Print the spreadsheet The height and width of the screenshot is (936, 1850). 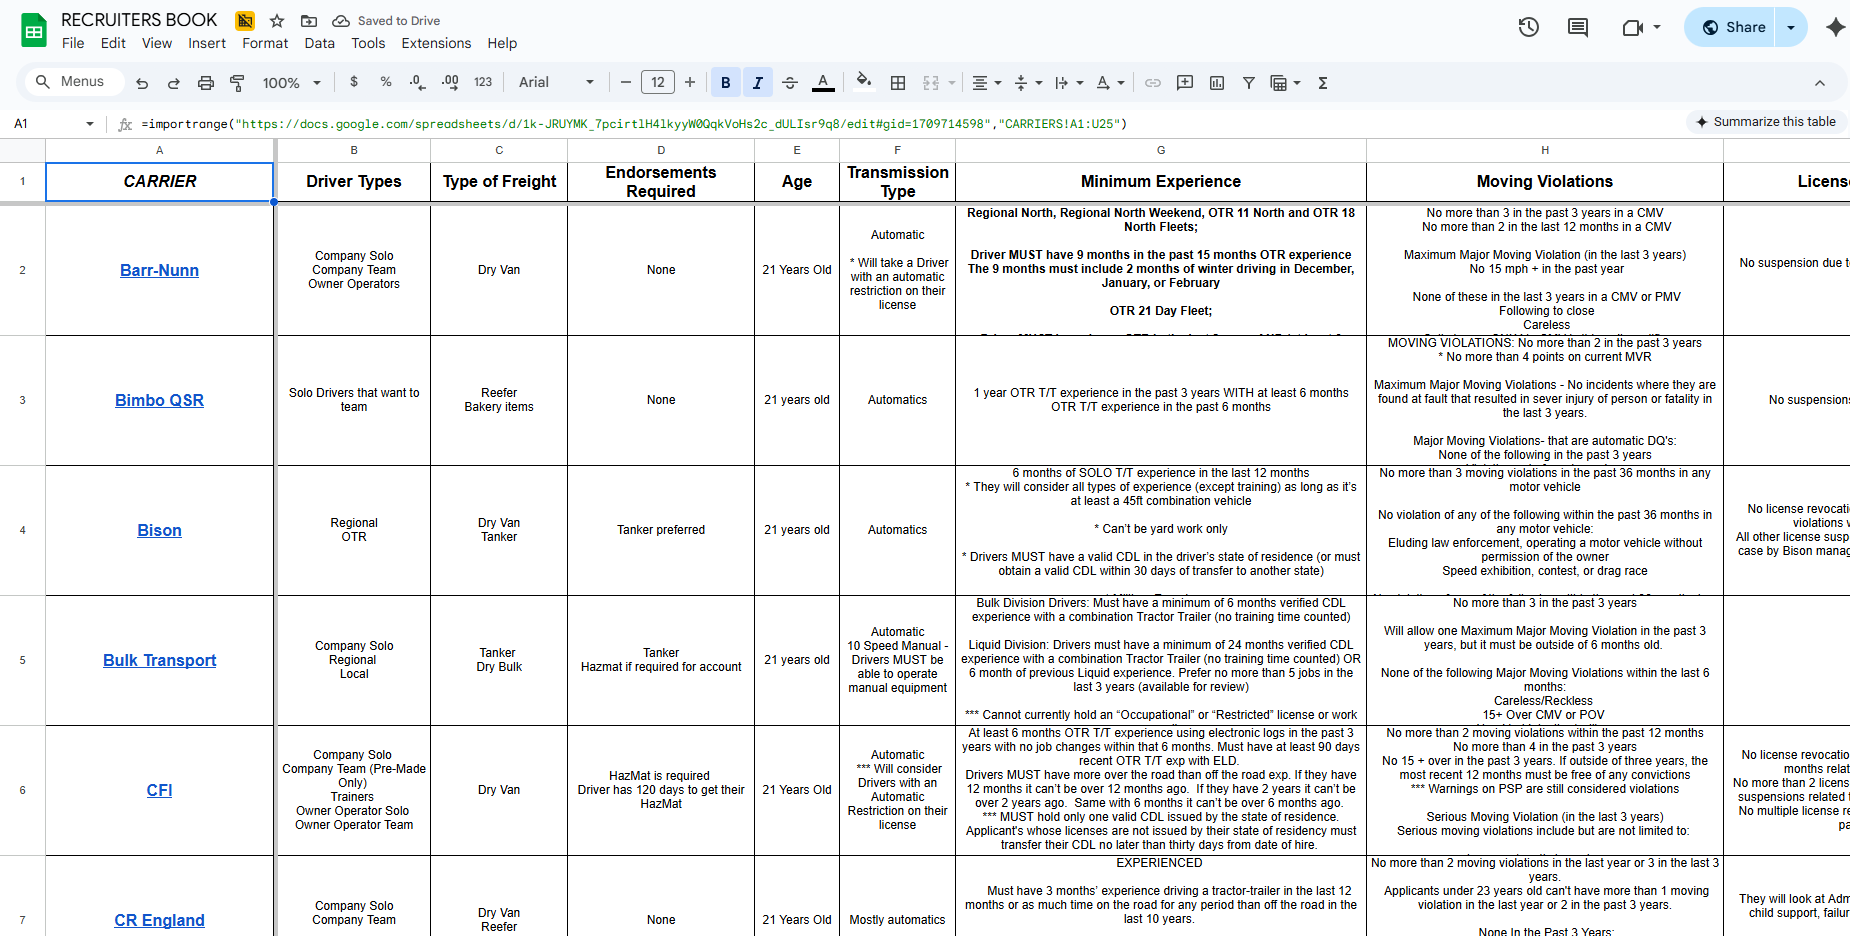click(x=206, y=83)
